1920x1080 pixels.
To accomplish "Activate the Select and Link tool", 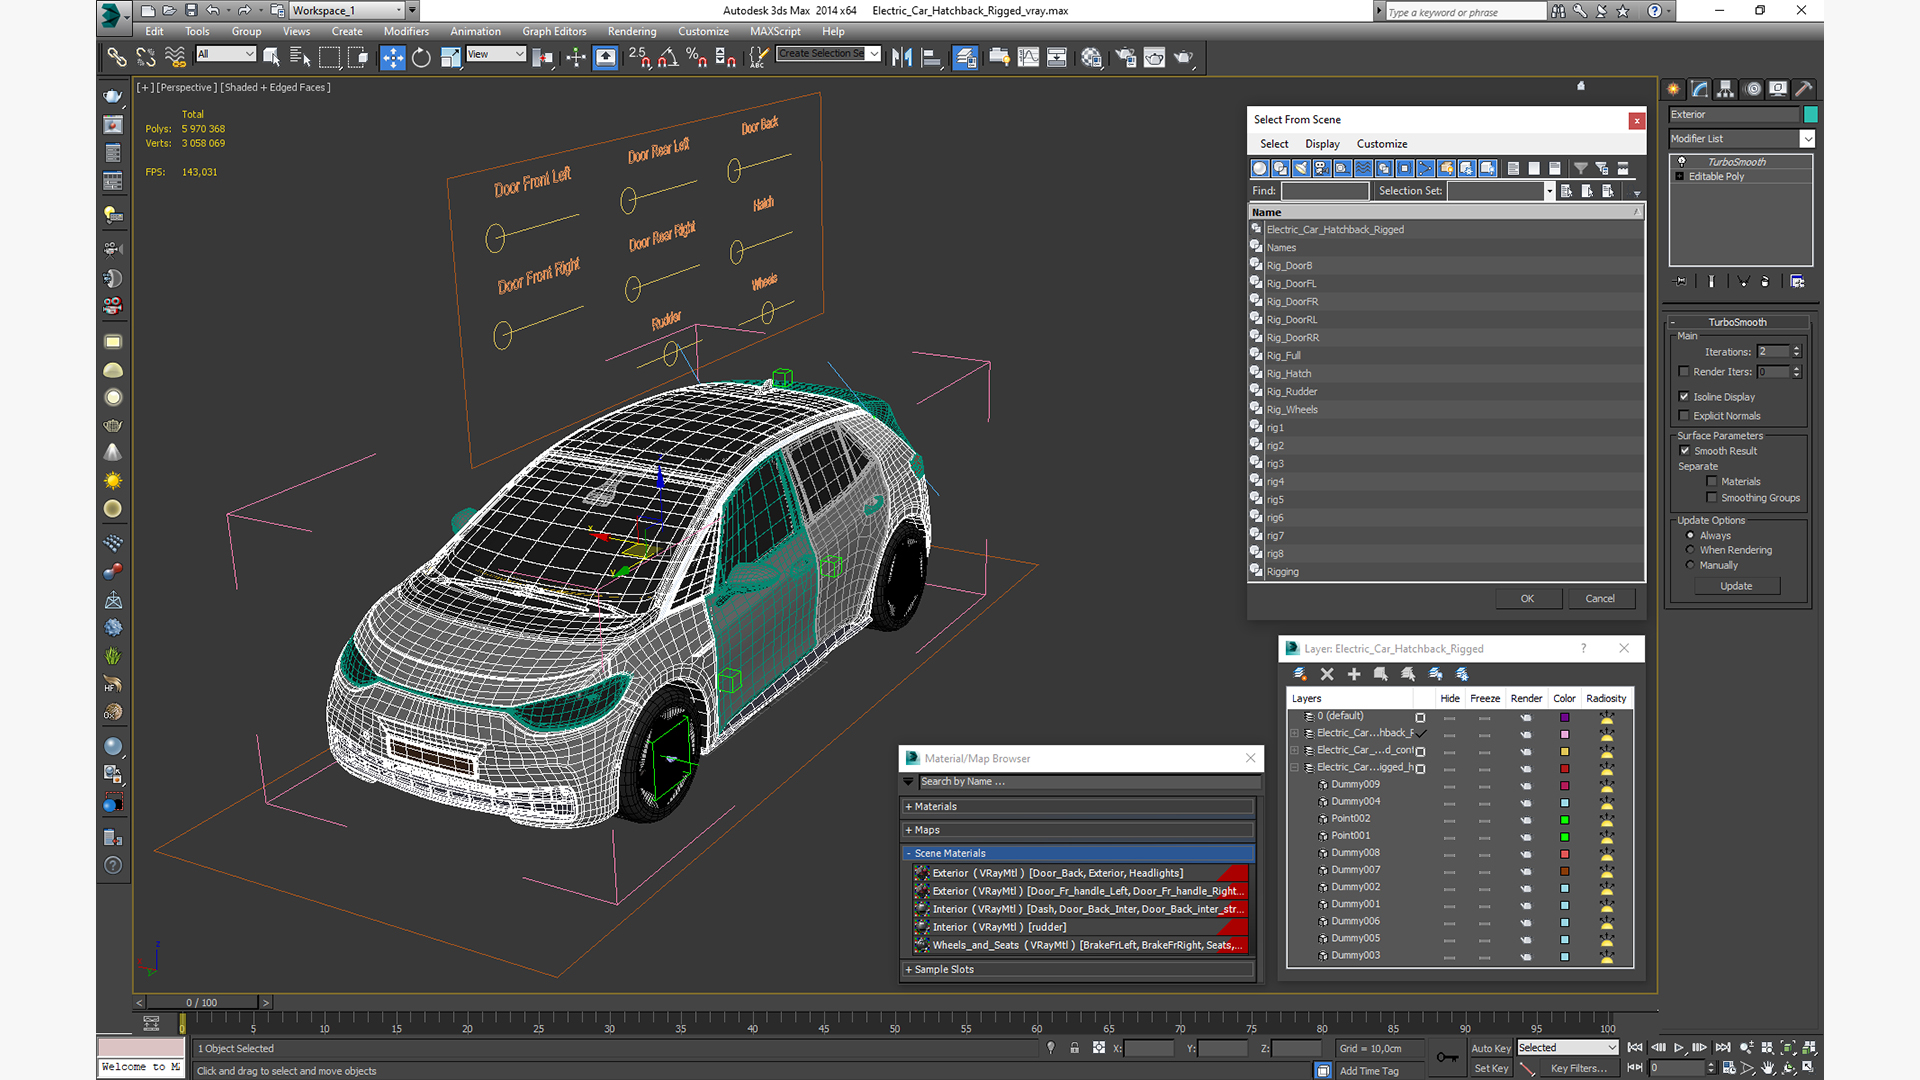I will 117,58.
